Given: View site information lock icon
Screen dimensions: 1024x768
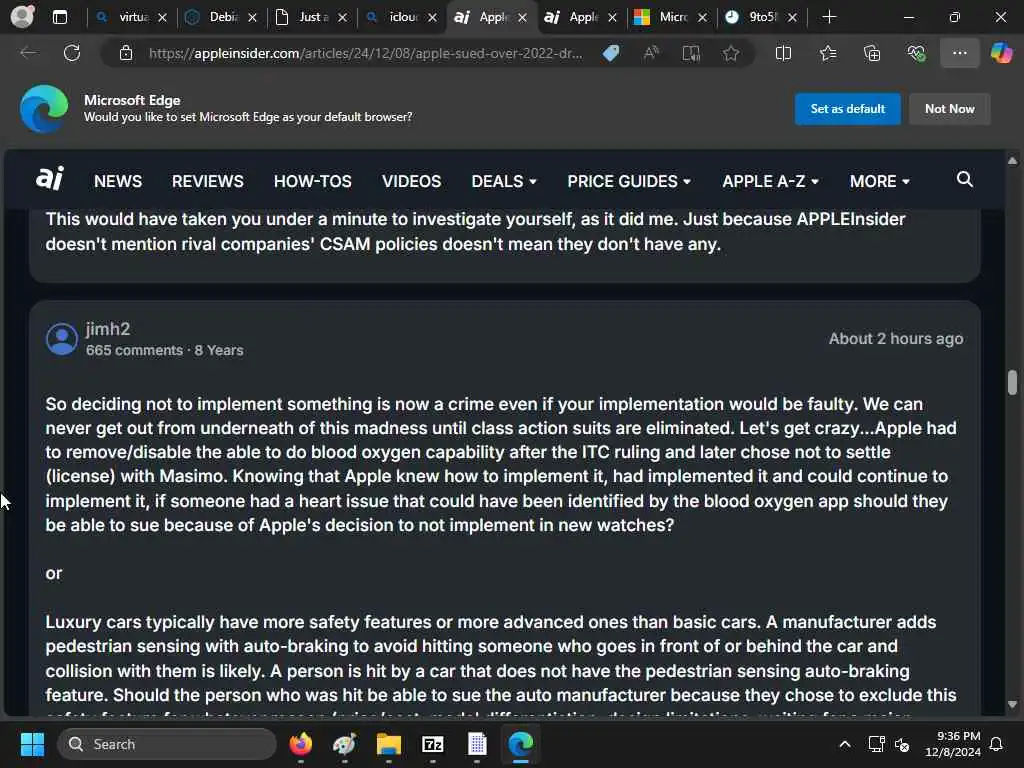Looking at the screenshot, I should (125, 53).
